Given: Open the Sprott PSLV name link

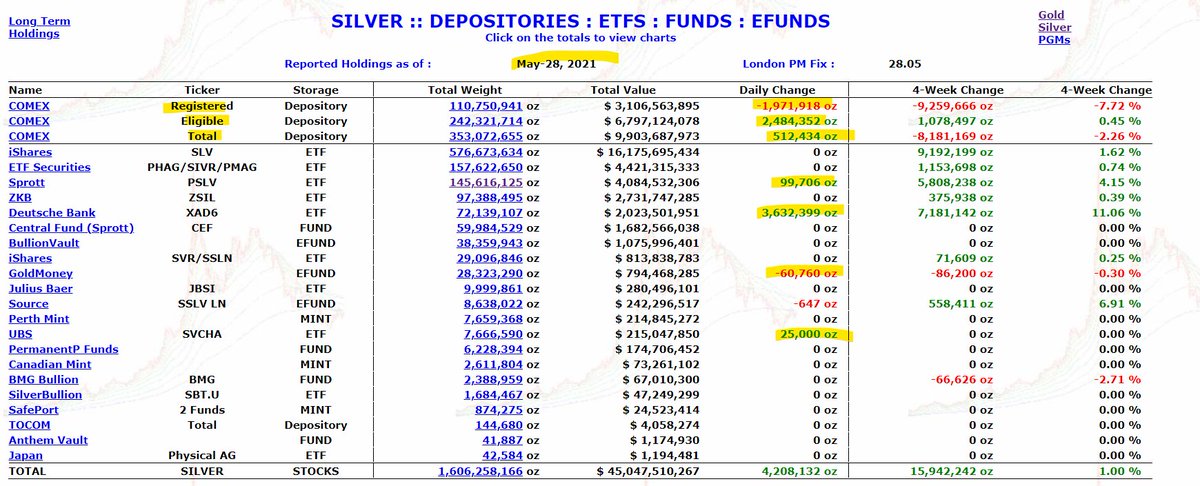Looking at the screenshot, I should coord(28,182).
